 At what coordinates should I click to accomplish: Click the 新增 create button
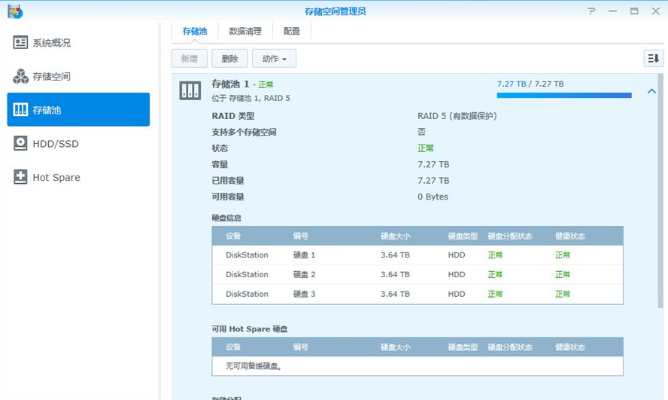point(189,58)
